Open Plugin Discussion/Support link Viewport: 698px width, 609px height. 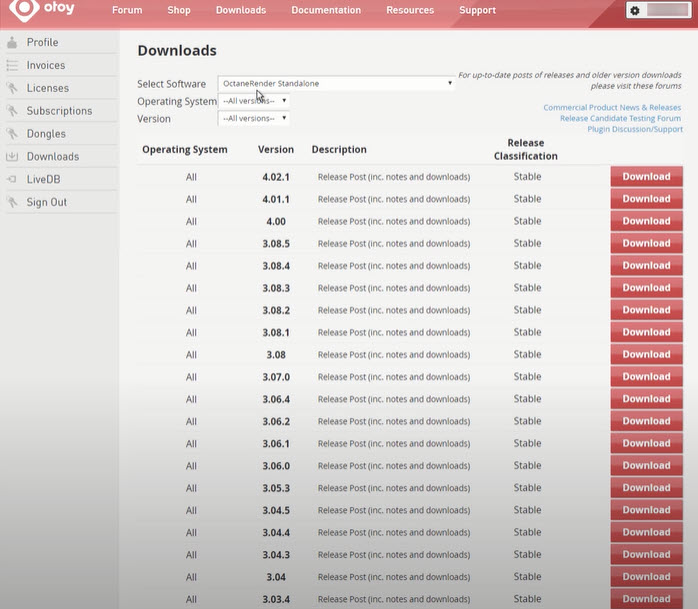[x=635, y=129]
